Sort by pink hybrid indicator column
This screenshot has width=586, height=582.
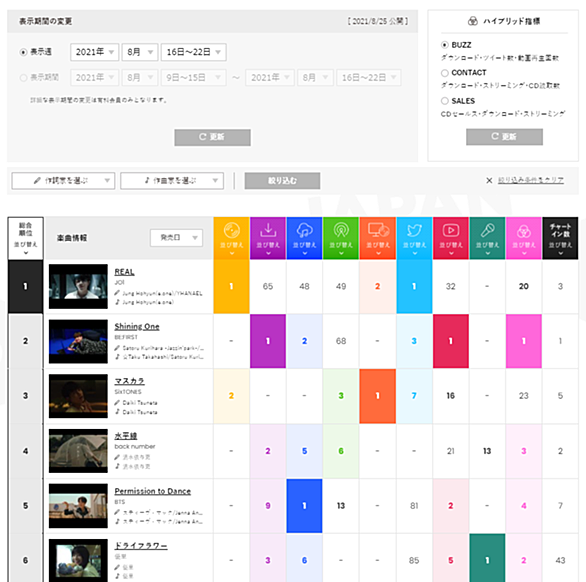point(524,238)
